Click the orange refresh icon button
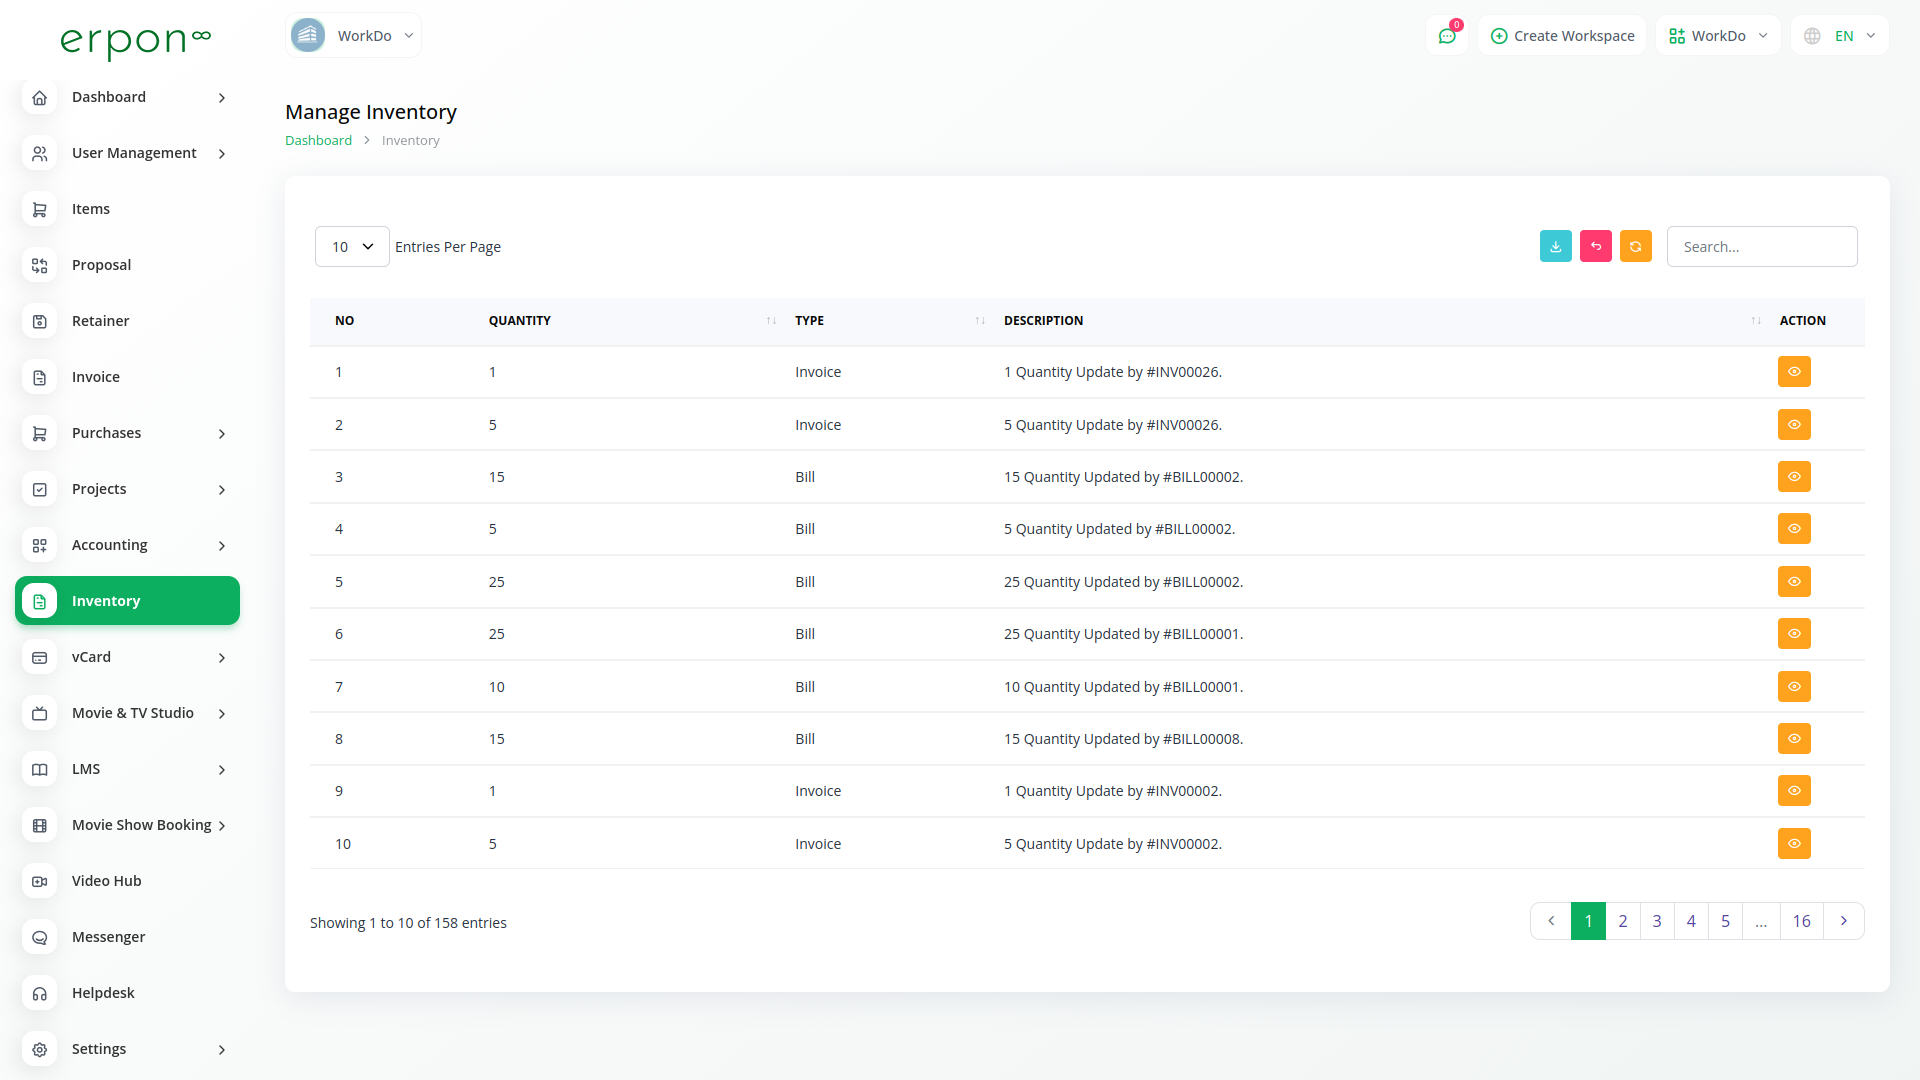 [1635, 246]
